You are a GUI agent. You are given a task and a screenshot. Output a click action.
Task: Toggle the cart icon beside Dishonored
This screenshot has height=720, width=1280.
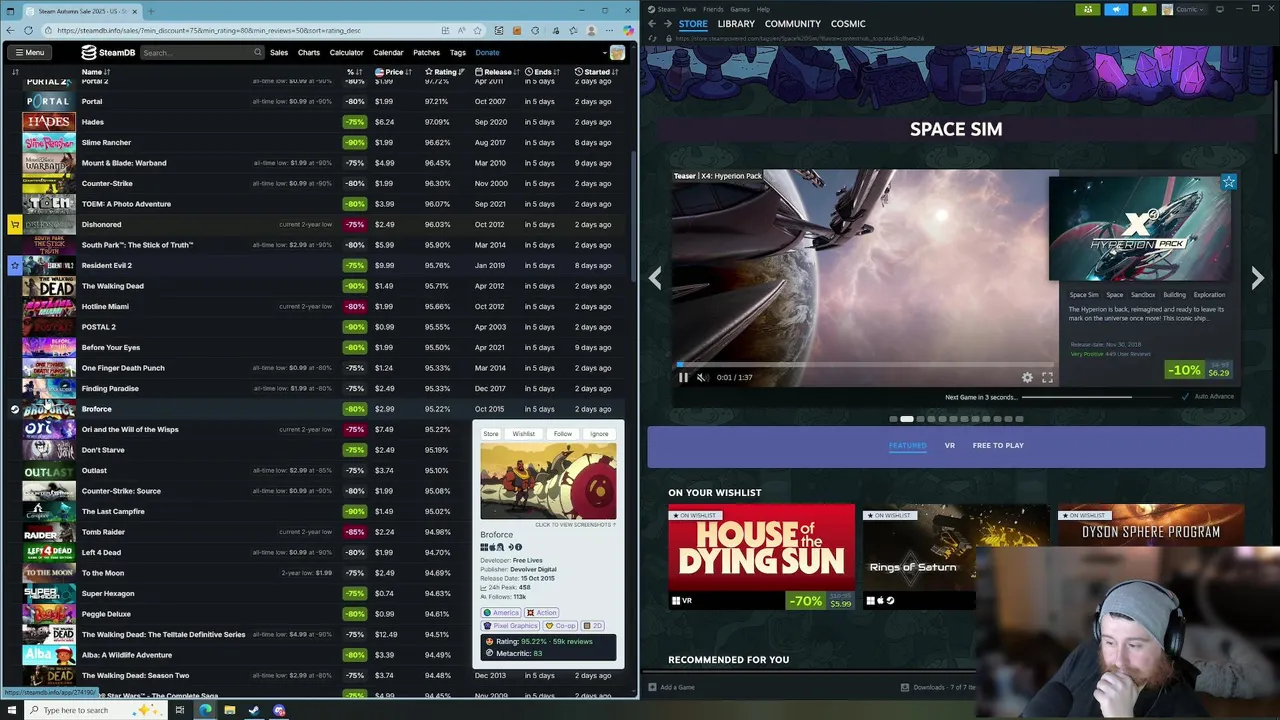point(15,225)
